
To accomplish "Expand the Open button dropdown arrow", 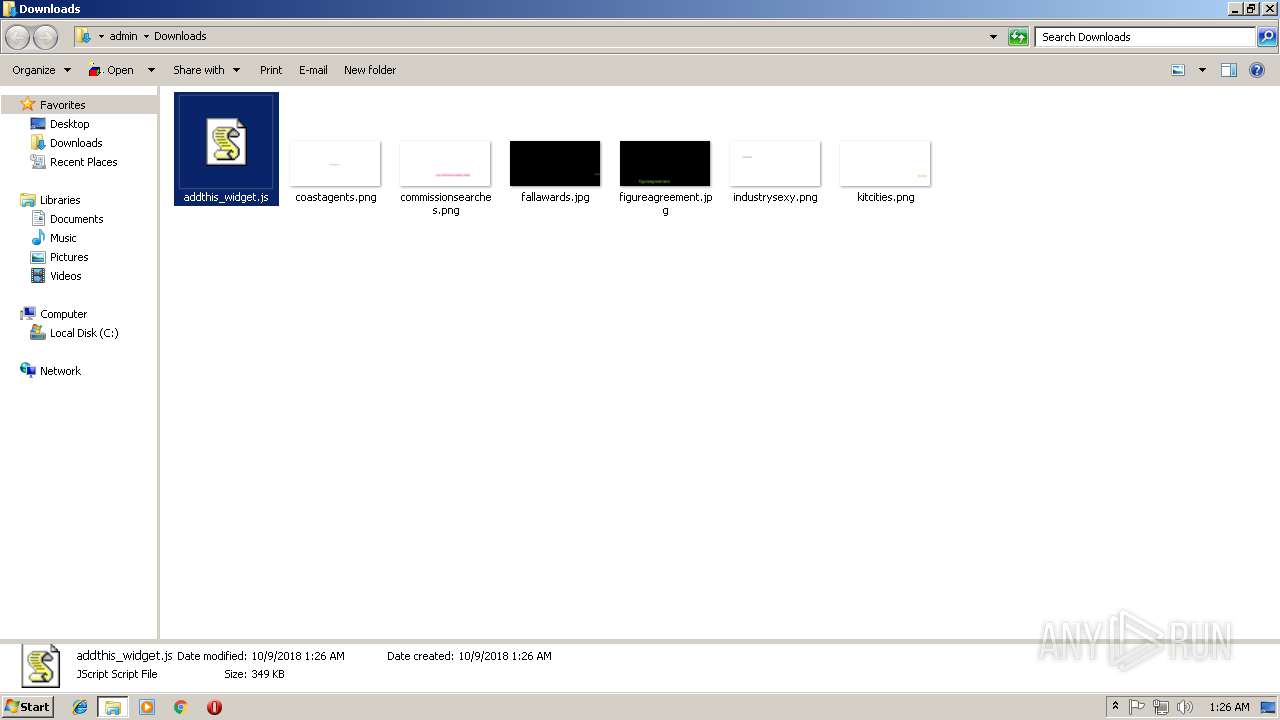I will pos(151,70).
